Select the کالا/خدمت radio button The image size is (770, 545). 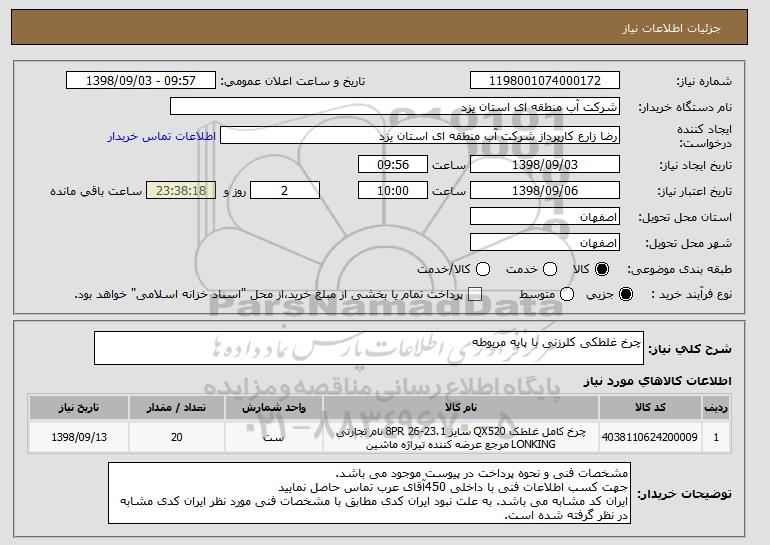coord(483,269)
